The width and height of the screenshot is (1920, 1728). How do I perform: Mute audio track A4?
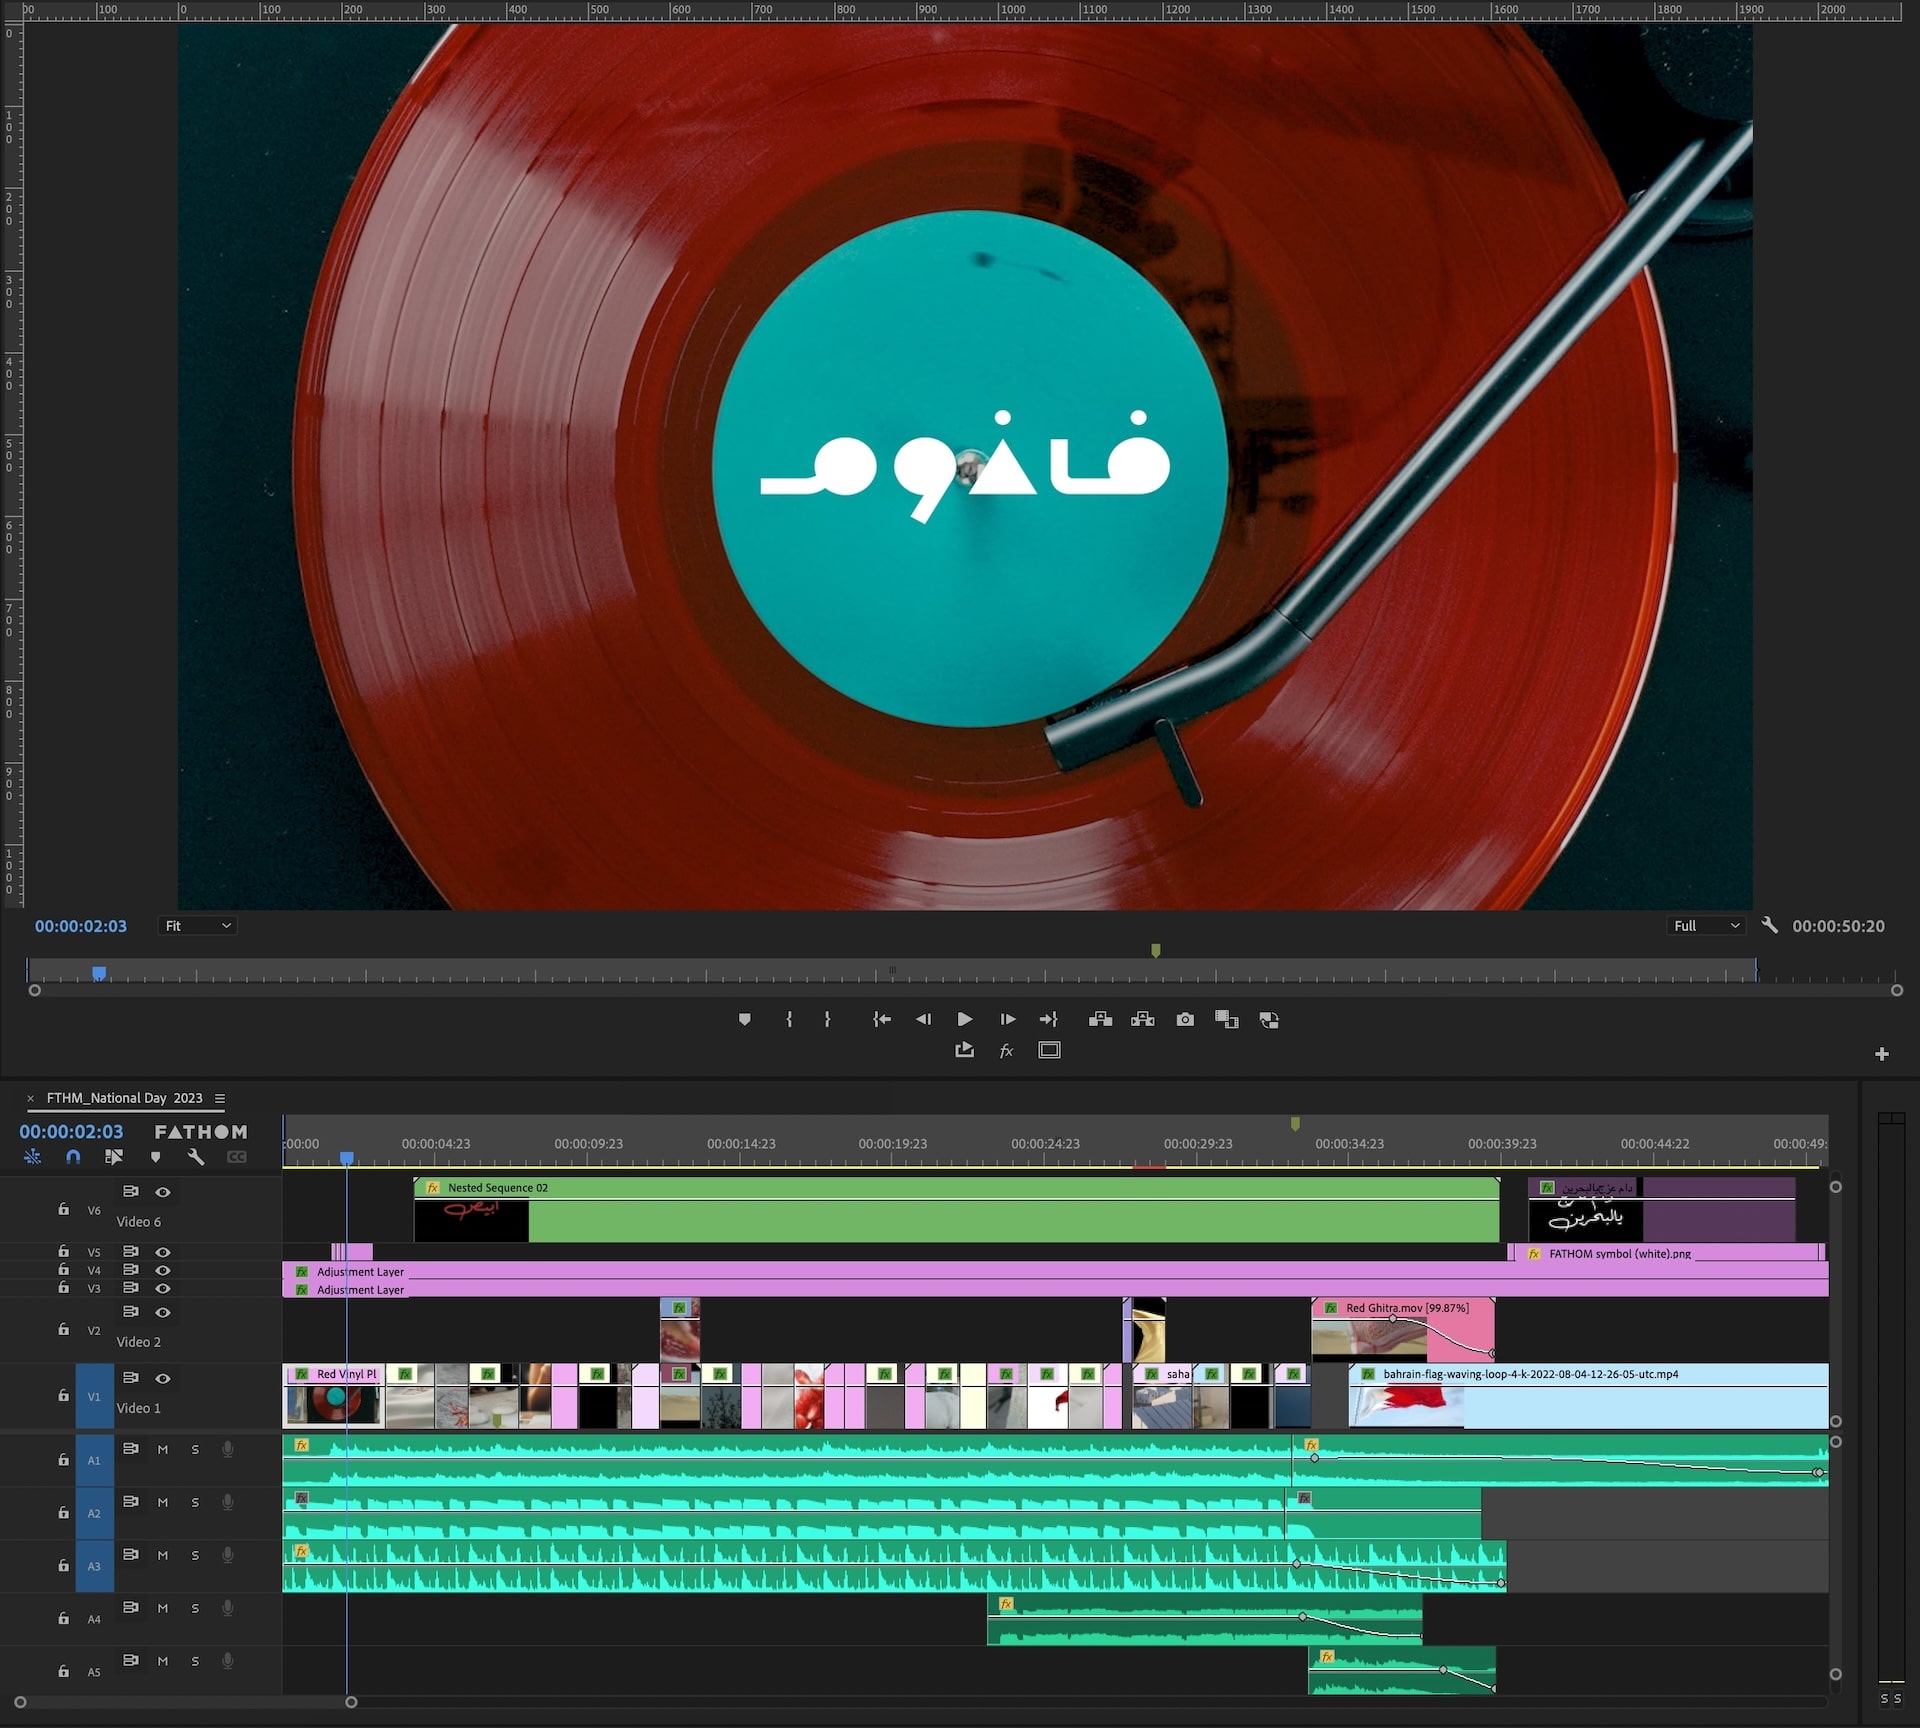[163, 1608]
